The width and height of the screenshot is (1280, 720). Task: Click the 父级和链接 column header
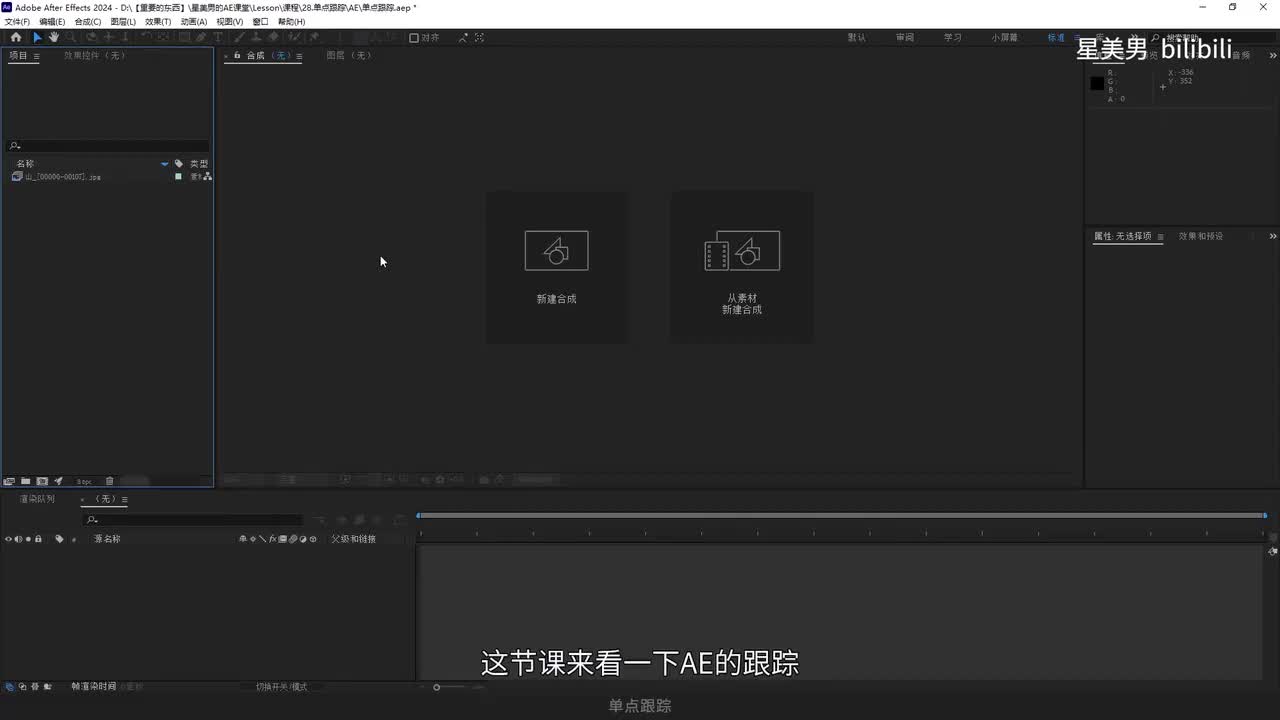pyautogui.click(x=354, y=539)
